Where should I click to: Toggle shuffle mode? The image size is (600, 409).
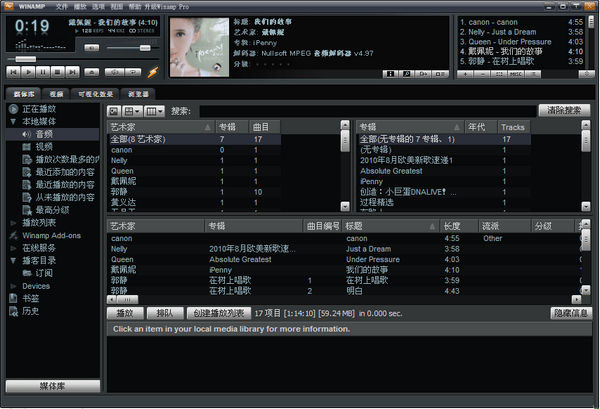tap(114, 72)
